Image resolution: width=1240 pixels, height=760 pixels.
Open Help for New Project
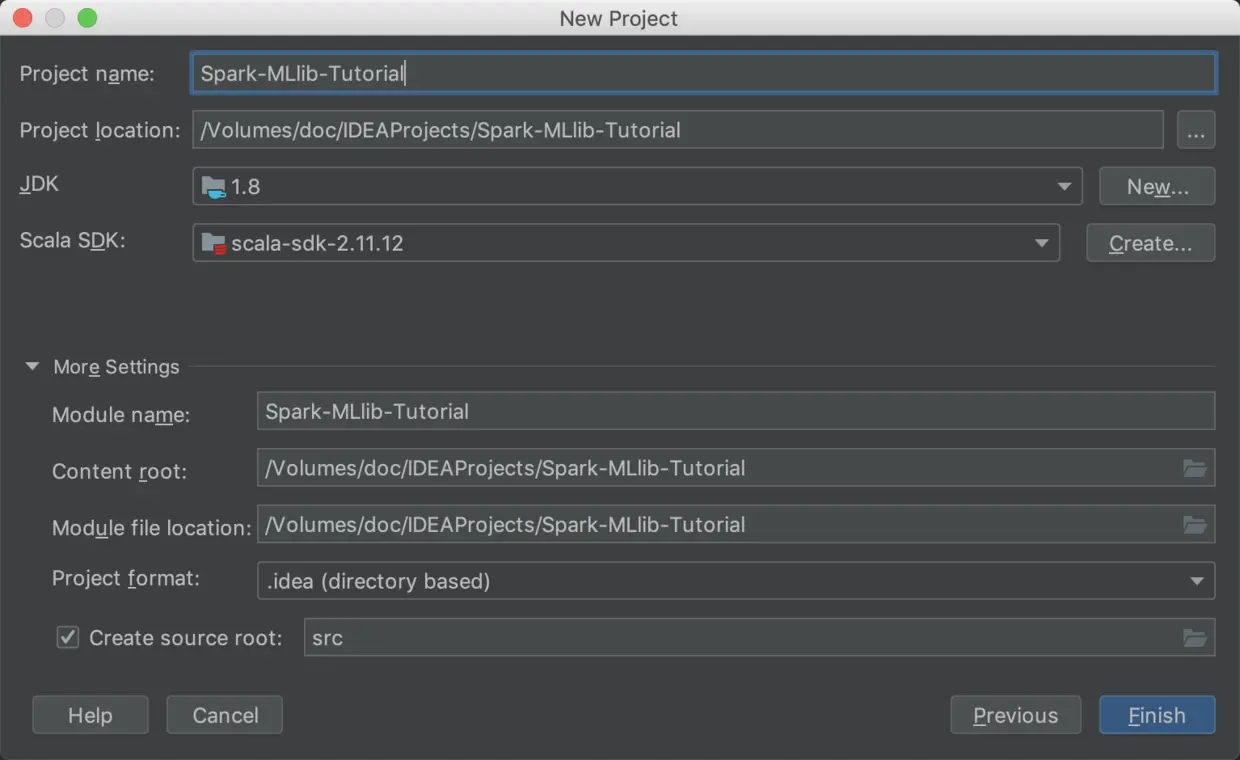[90, 715]
